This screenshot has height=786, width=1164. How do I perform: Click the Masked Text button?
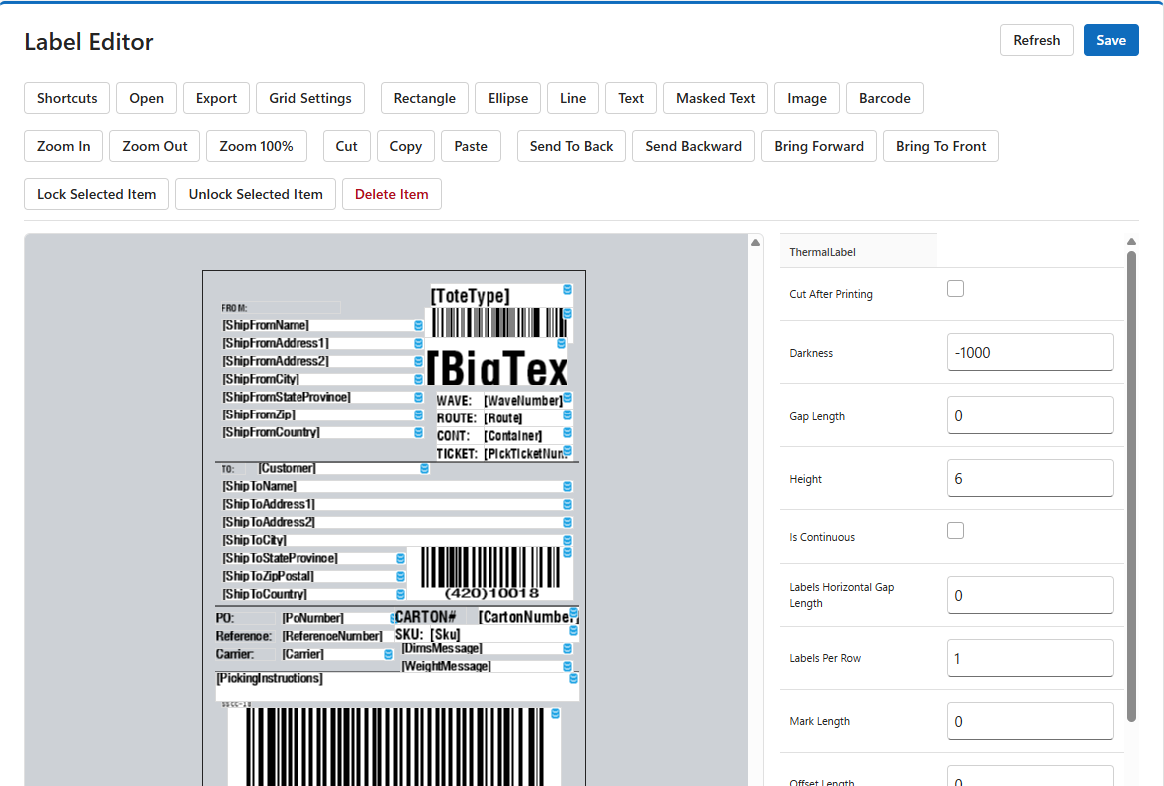(x=716, y=98)
